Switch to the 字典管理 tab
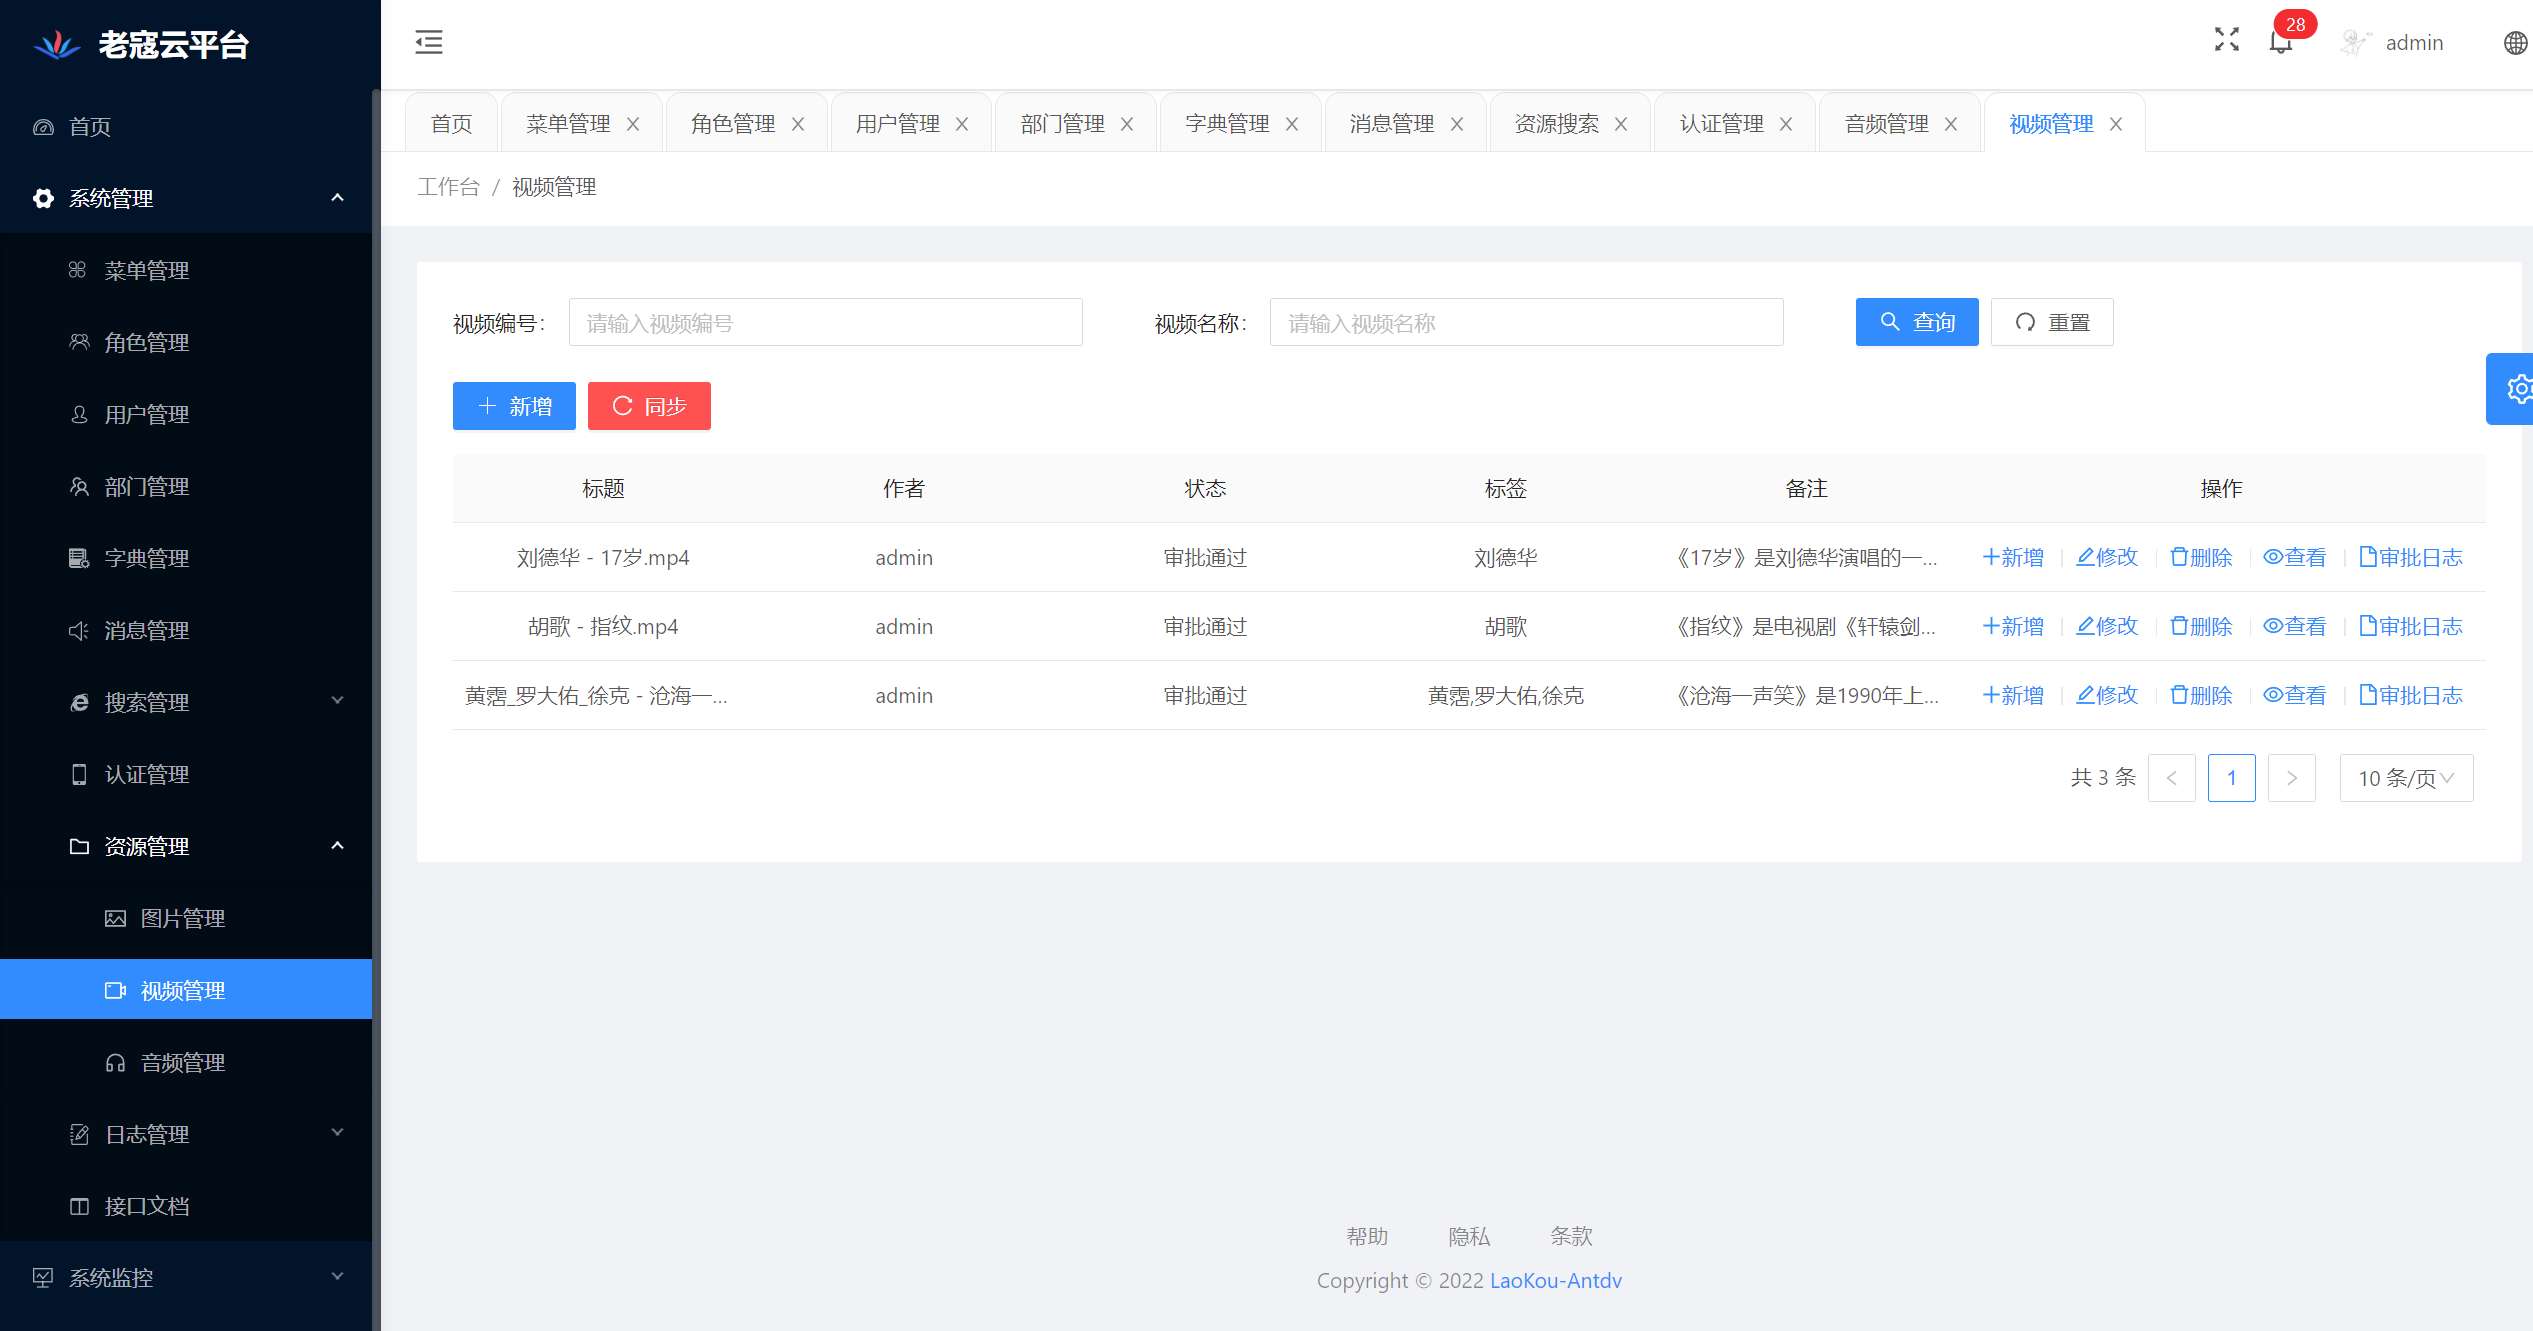 [1227, 124]
